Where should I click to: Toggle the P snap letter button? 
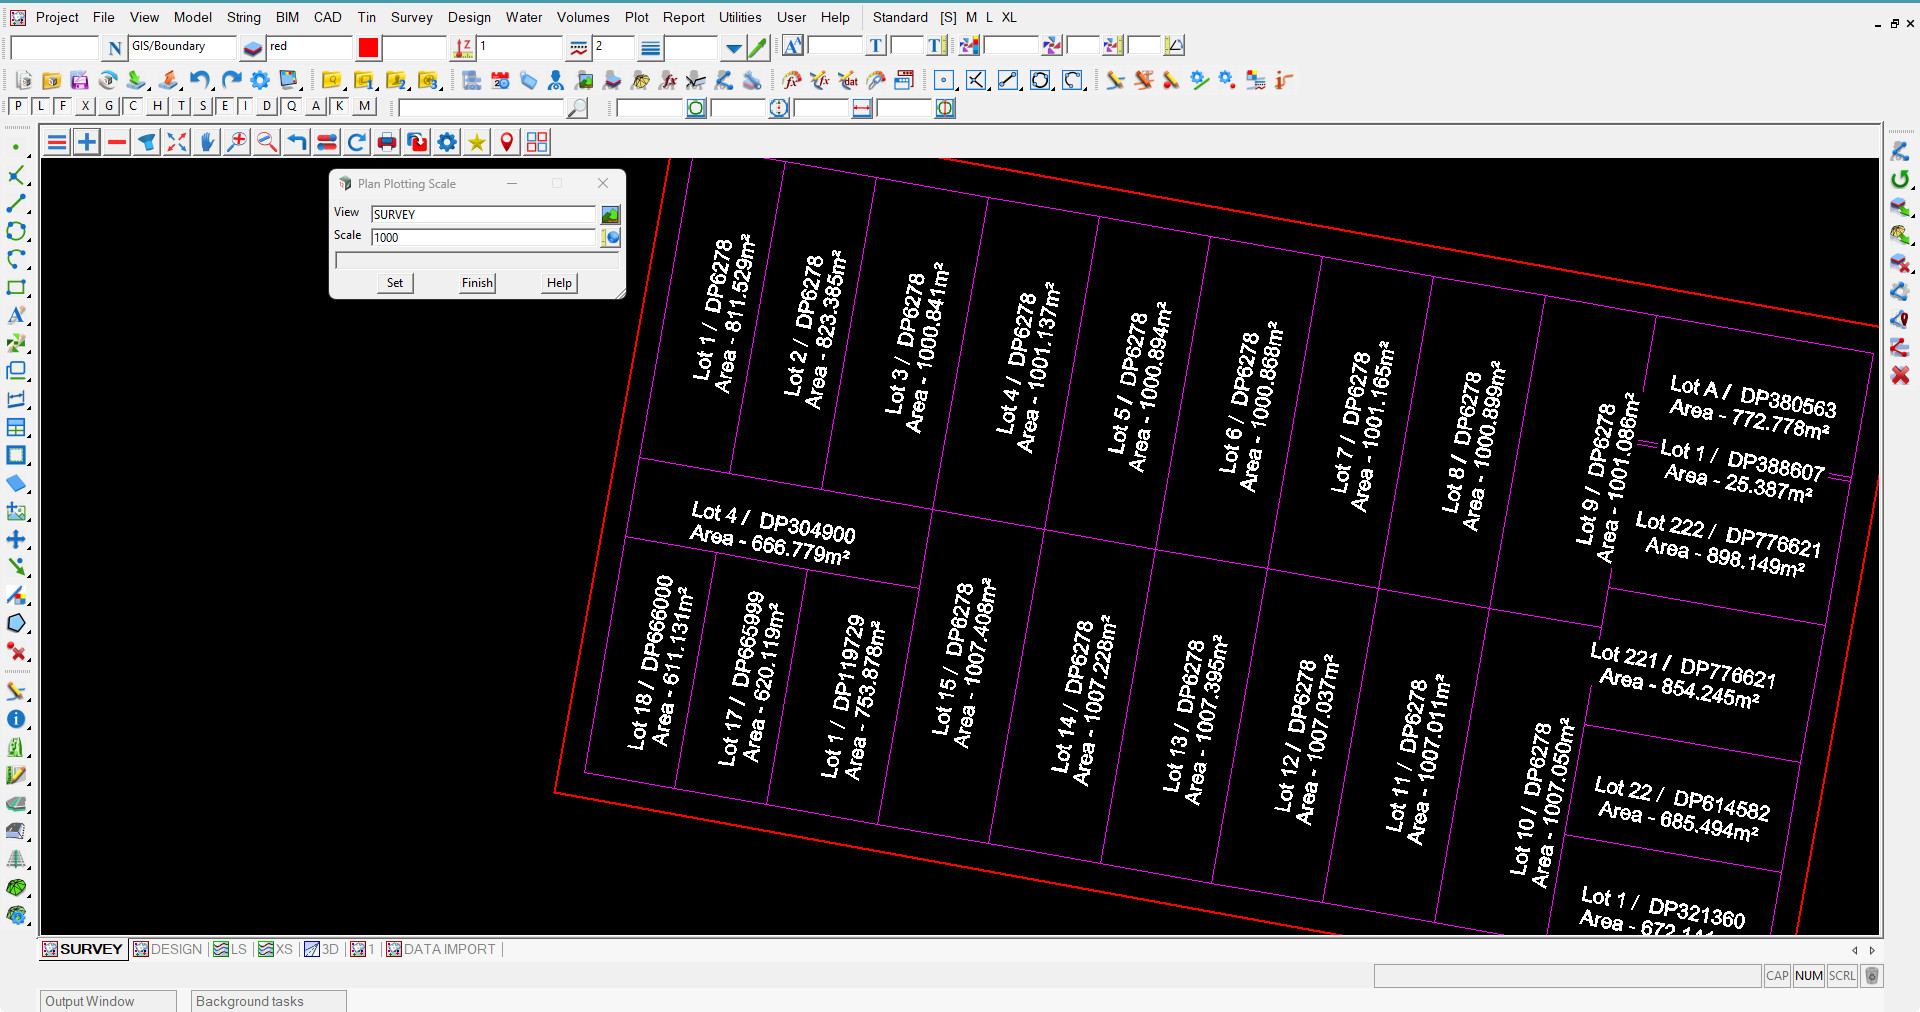(x=18, y=106)
